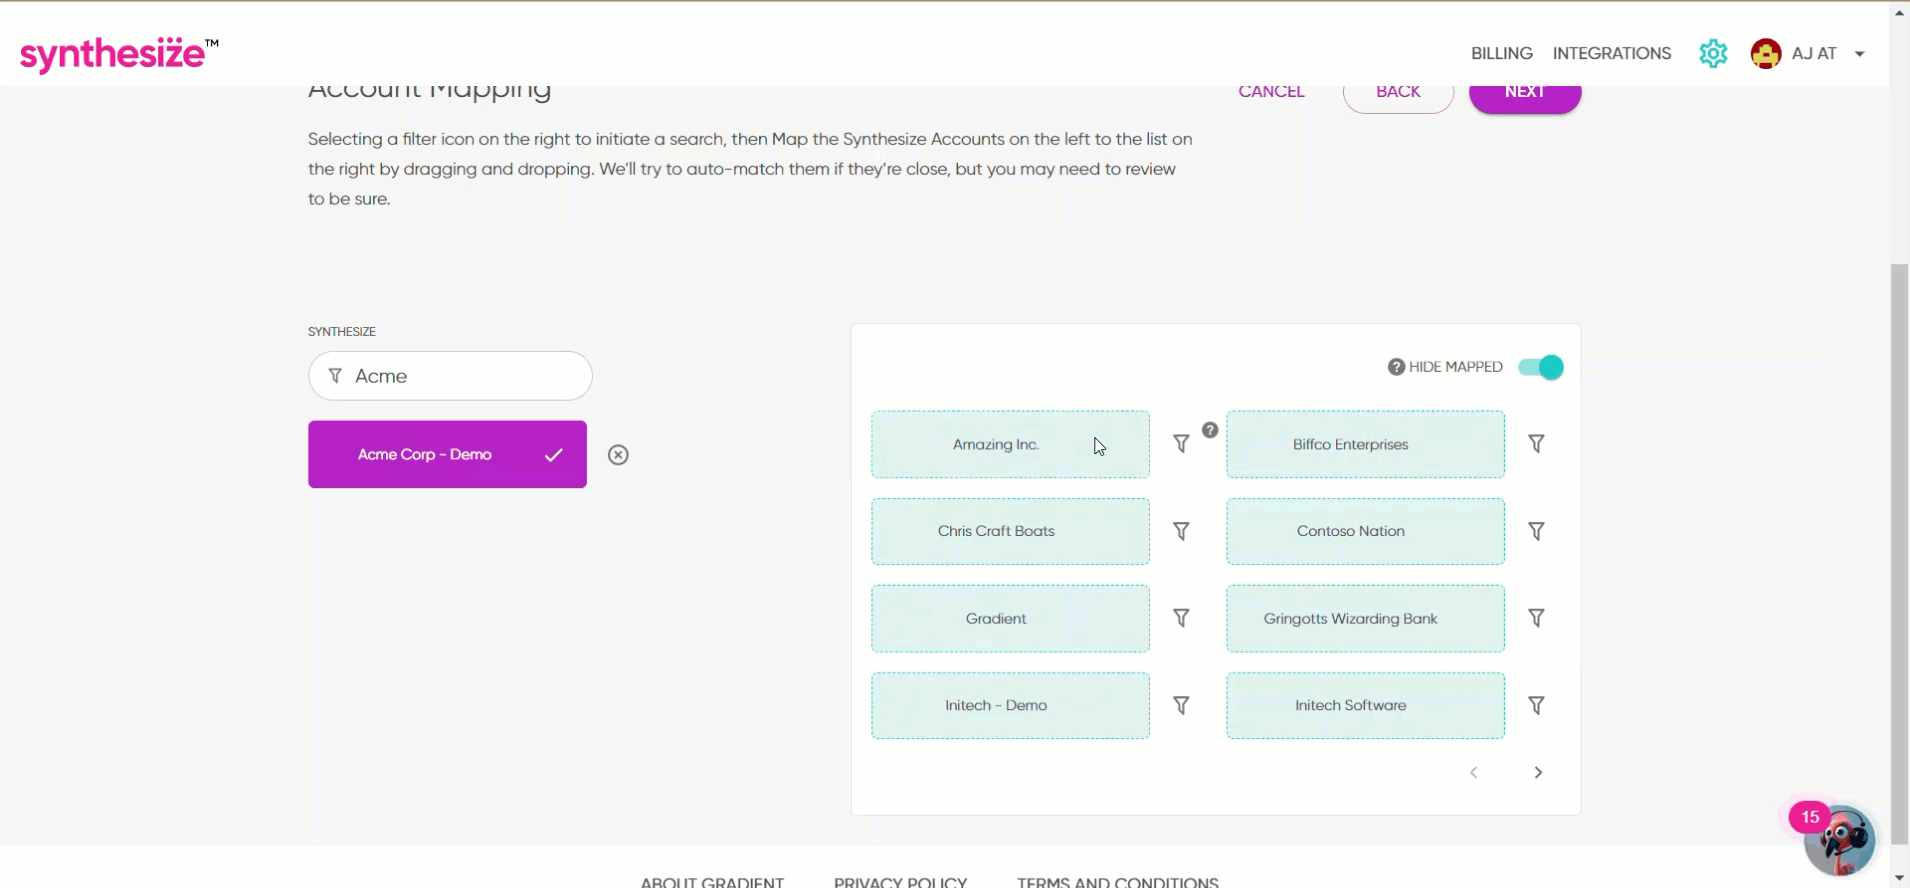Open the Billing menu
This screenshot has height=888, width=1910.
[1502, 54]
